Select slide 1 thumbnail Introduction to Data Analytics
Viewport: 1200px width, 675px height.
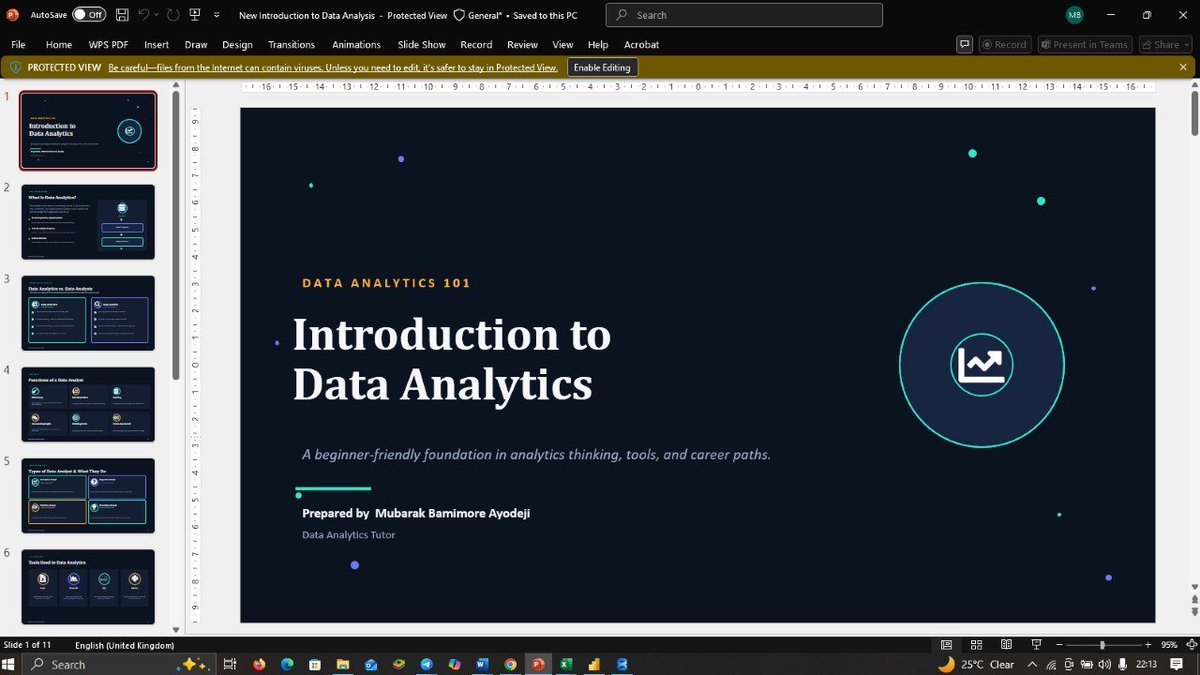tap(88, 131)
